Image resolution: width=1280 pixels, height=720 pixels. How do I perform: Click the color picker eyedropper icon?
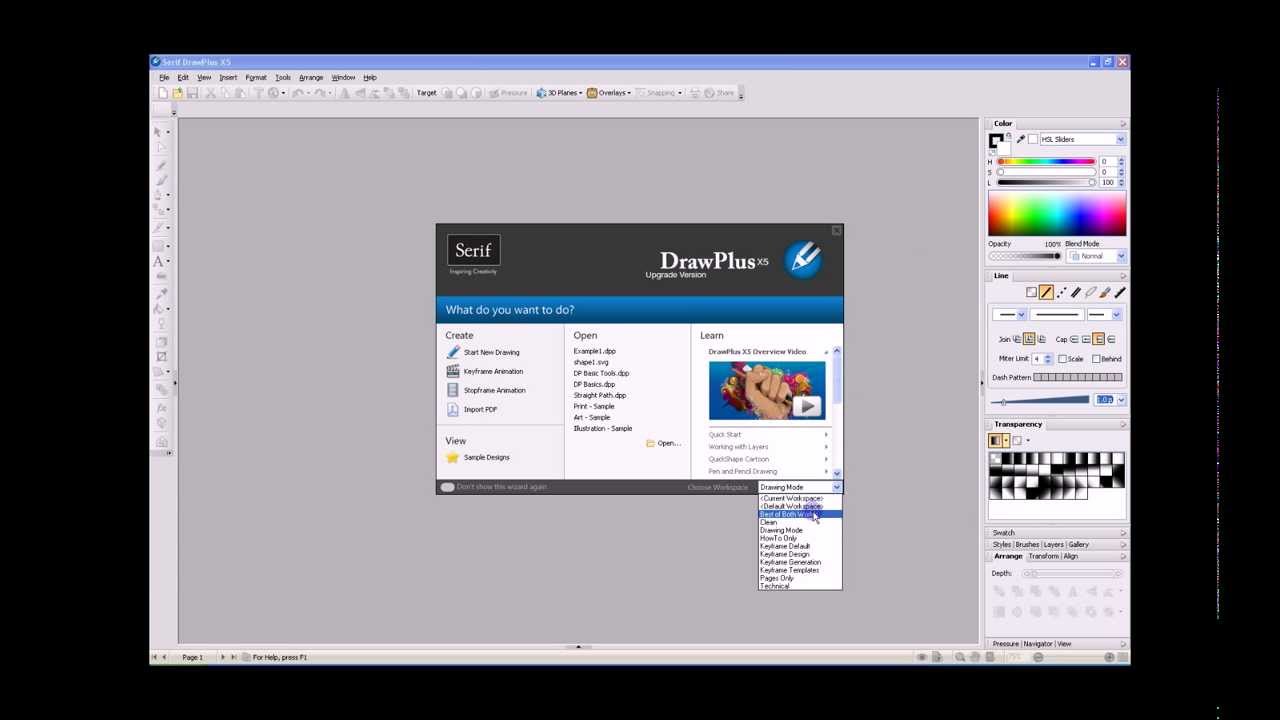click(1020, 139)
